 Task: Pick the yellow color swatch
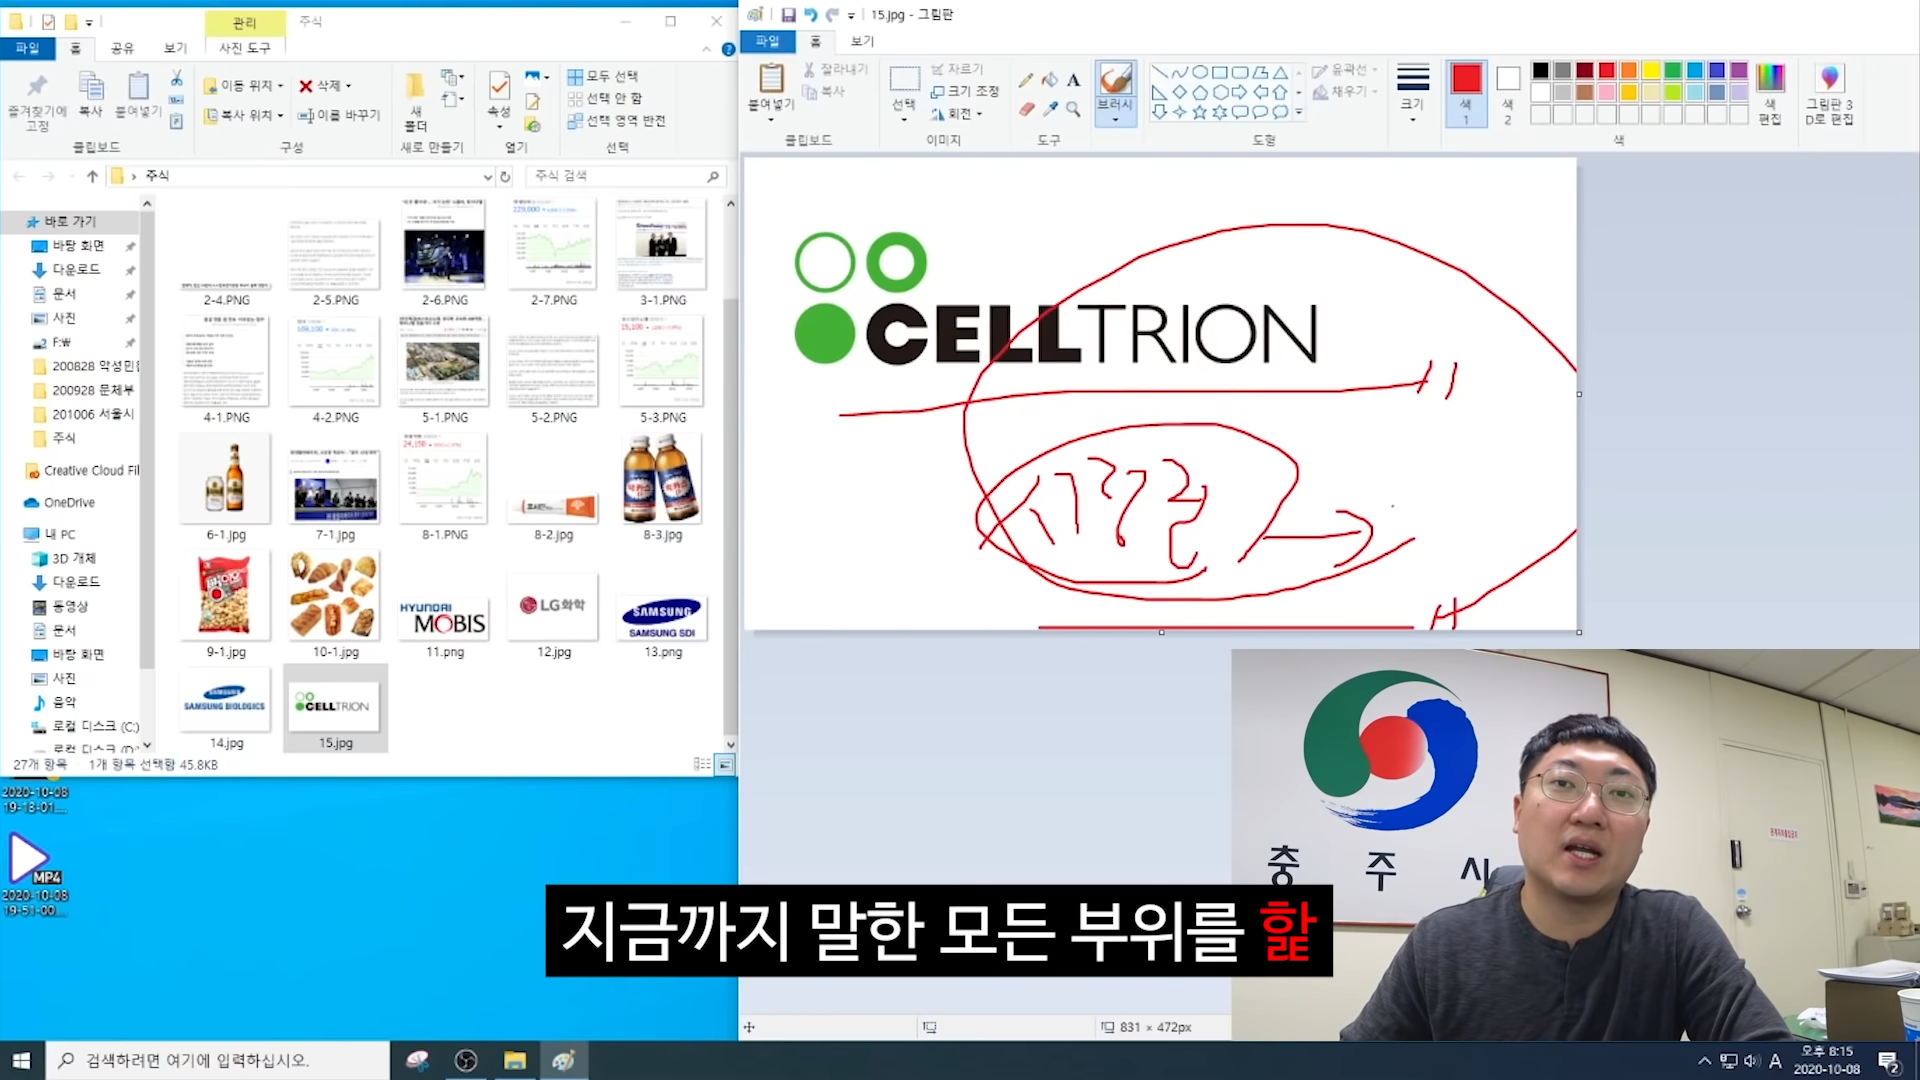point(1650,70)
